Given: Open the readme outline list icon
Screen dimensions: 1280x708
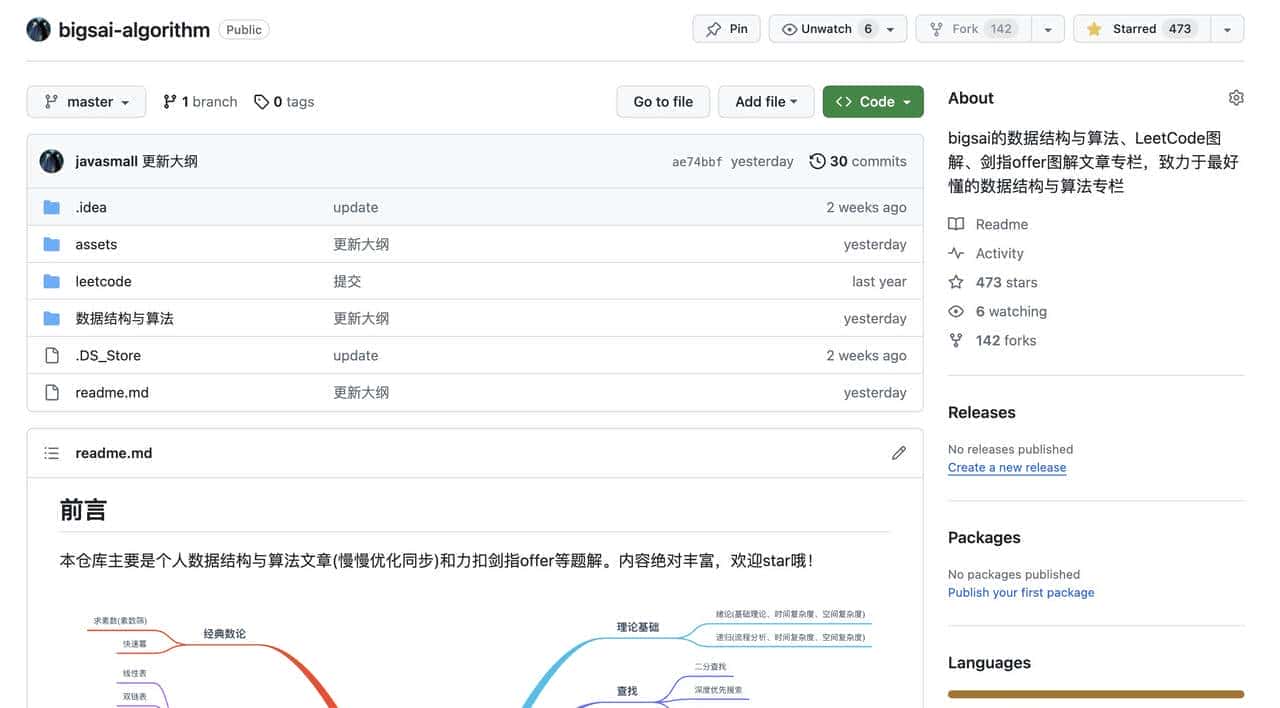Looking at the screenshot, I should click(52, 453).
